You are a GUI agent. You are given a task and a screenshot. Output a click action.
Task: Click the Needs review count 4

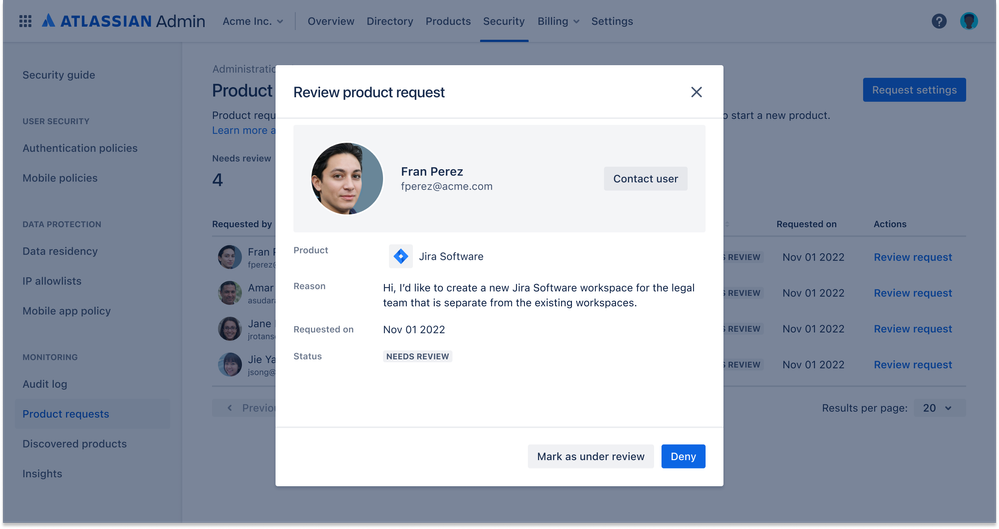(217, 180)
